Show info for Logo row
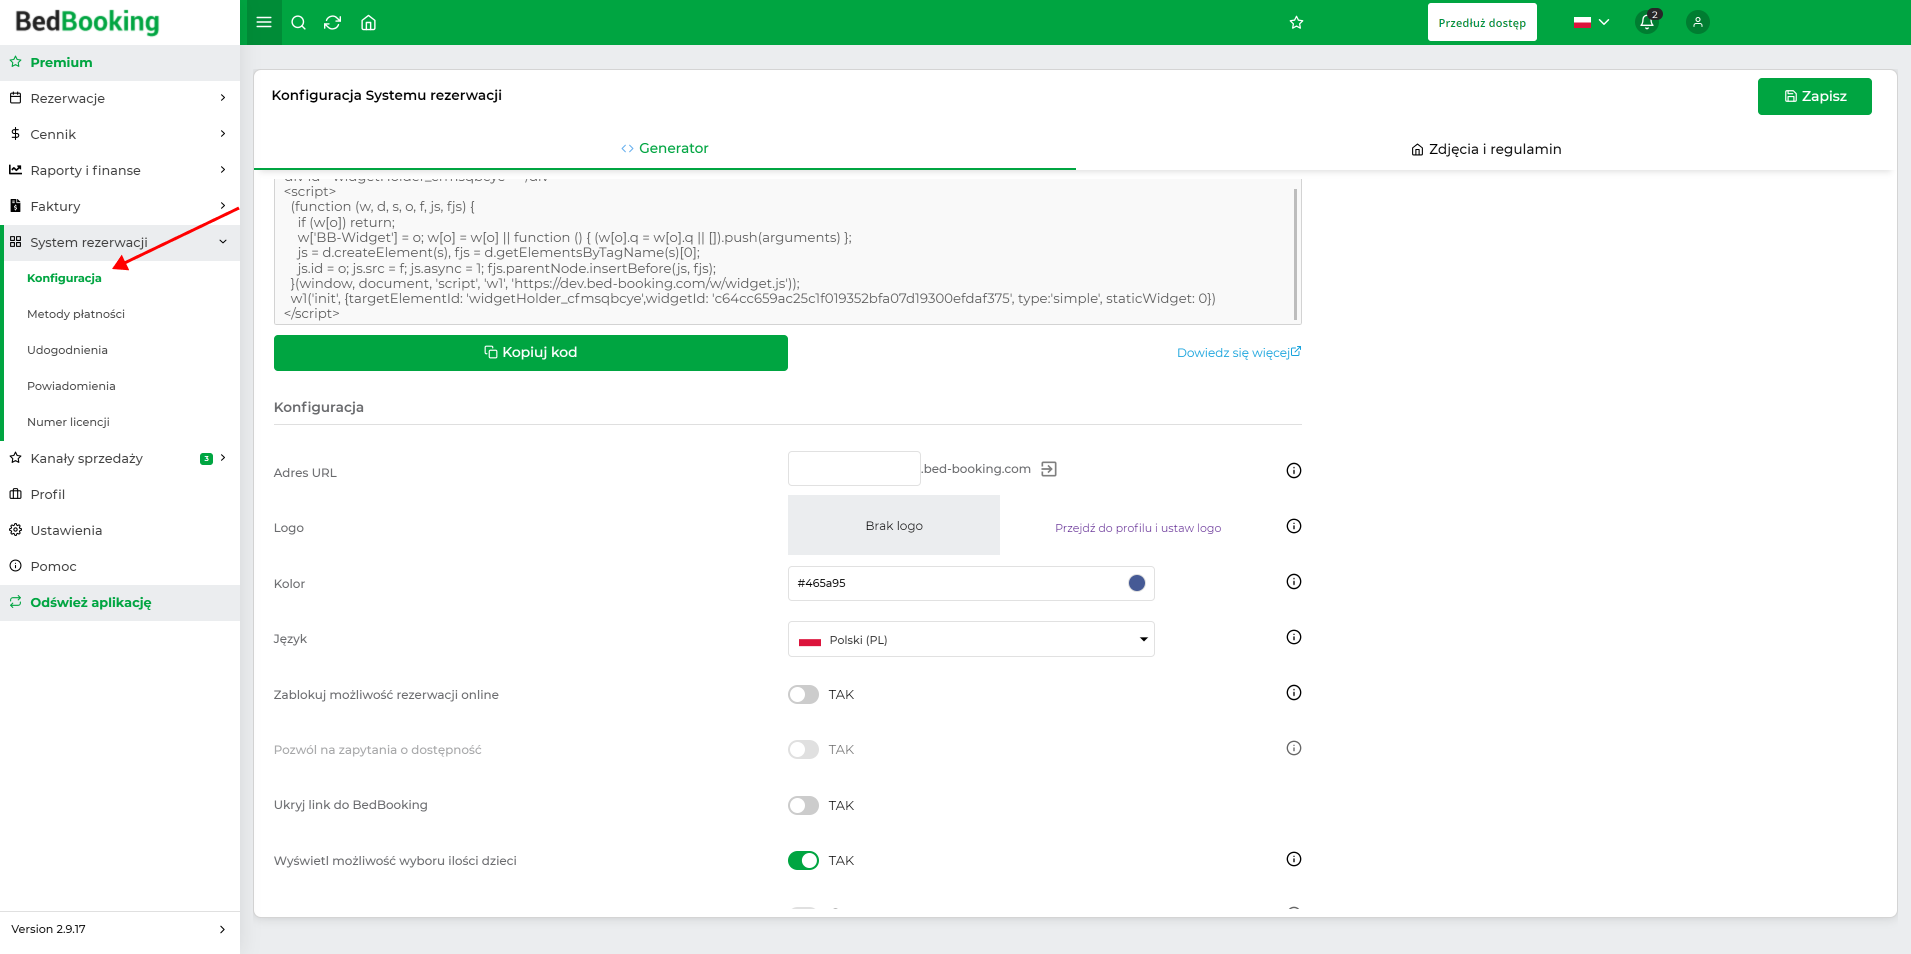Image resolution: width=1911 pixels, height=954 pixels. click(x=1294, y=526)
